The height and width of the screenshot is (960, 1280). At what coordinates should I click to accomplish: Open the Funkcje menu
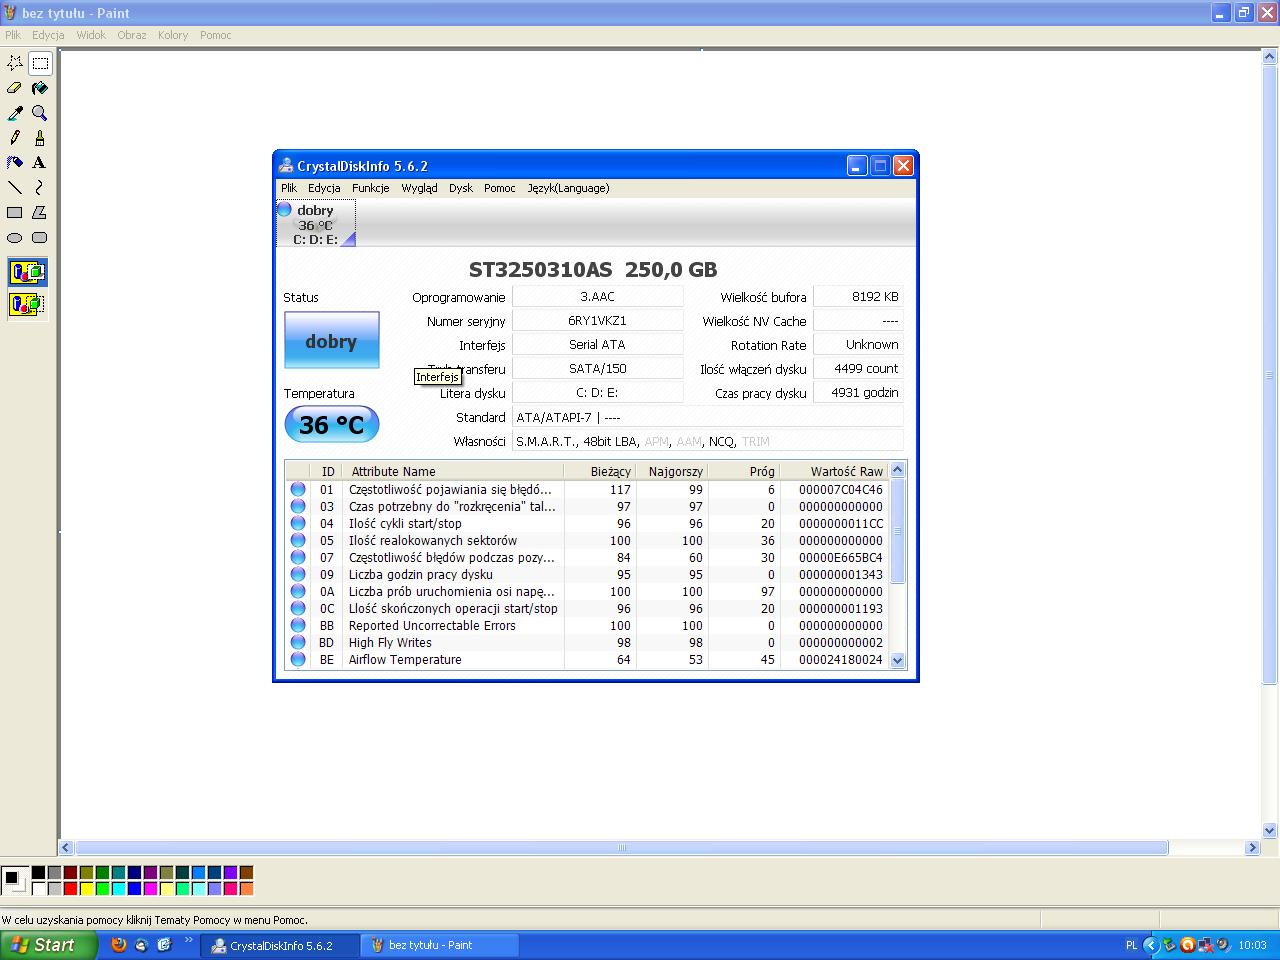[370, 188]
